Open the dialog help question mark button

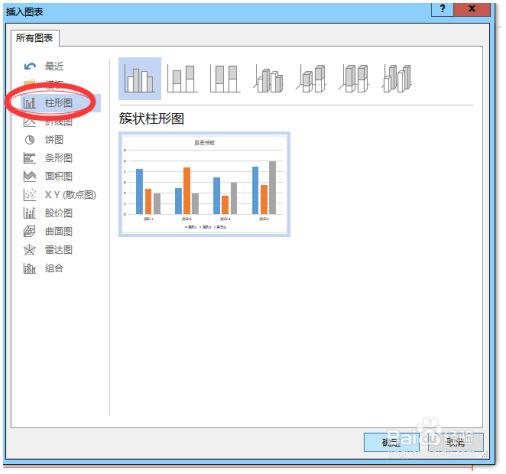[x=442, y=9]
